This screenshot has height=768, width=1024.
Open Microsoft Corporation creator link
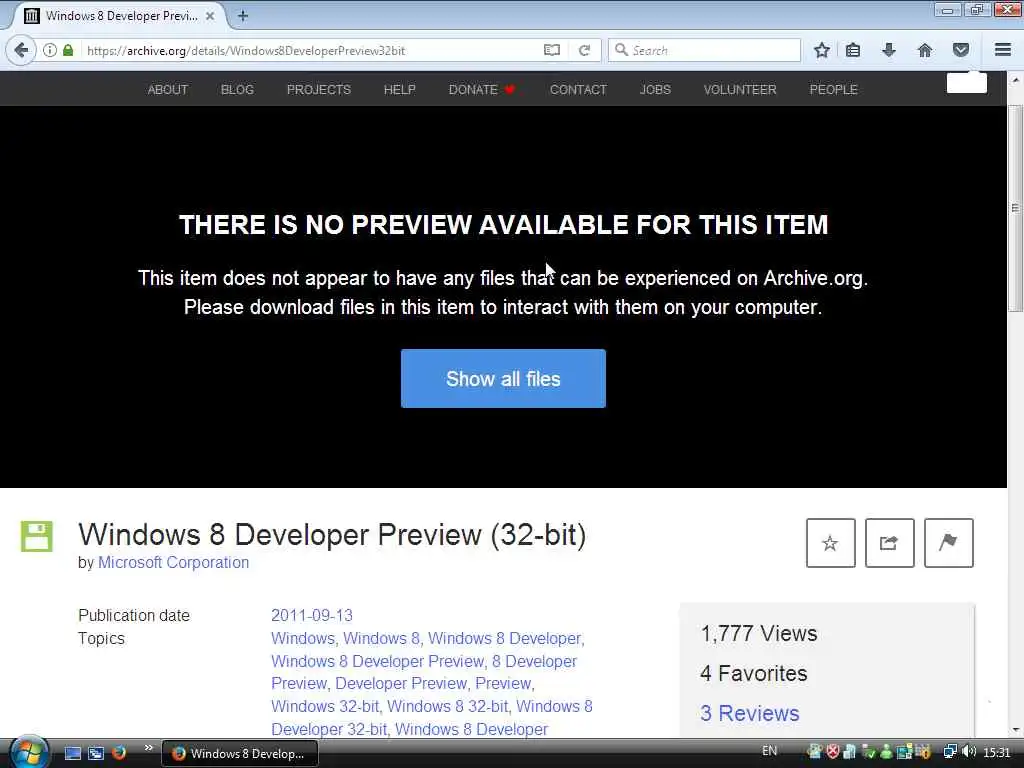173,562
